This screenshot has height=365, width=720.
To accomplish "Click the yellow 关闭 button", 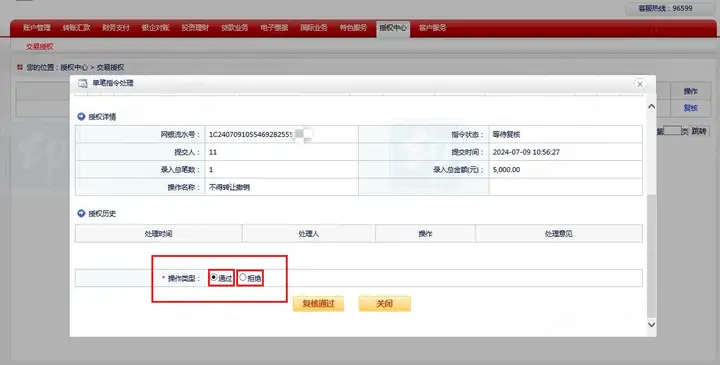I will (x=384, y=303).
